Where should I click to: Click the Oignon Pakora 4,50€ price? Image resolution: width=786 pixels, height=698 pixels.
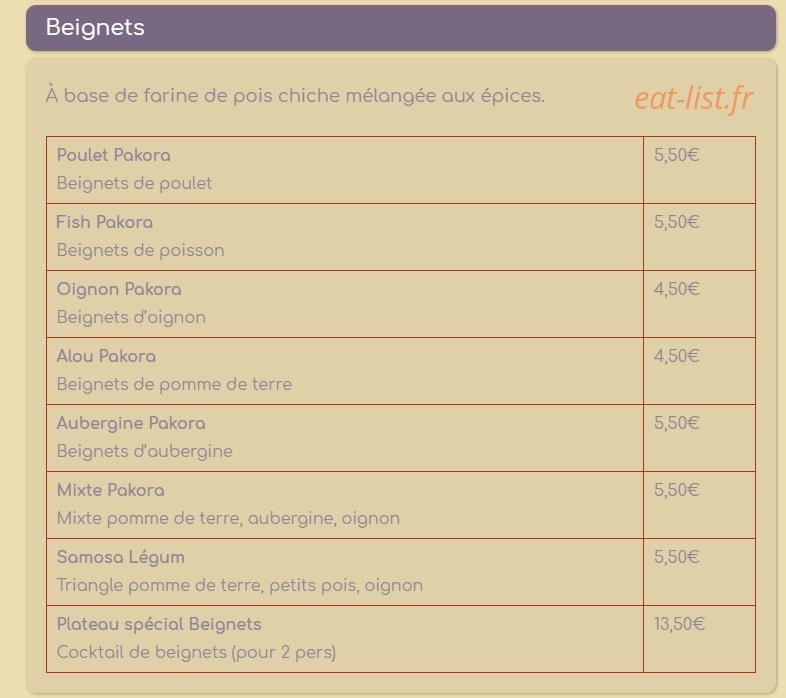pos(676,289)
